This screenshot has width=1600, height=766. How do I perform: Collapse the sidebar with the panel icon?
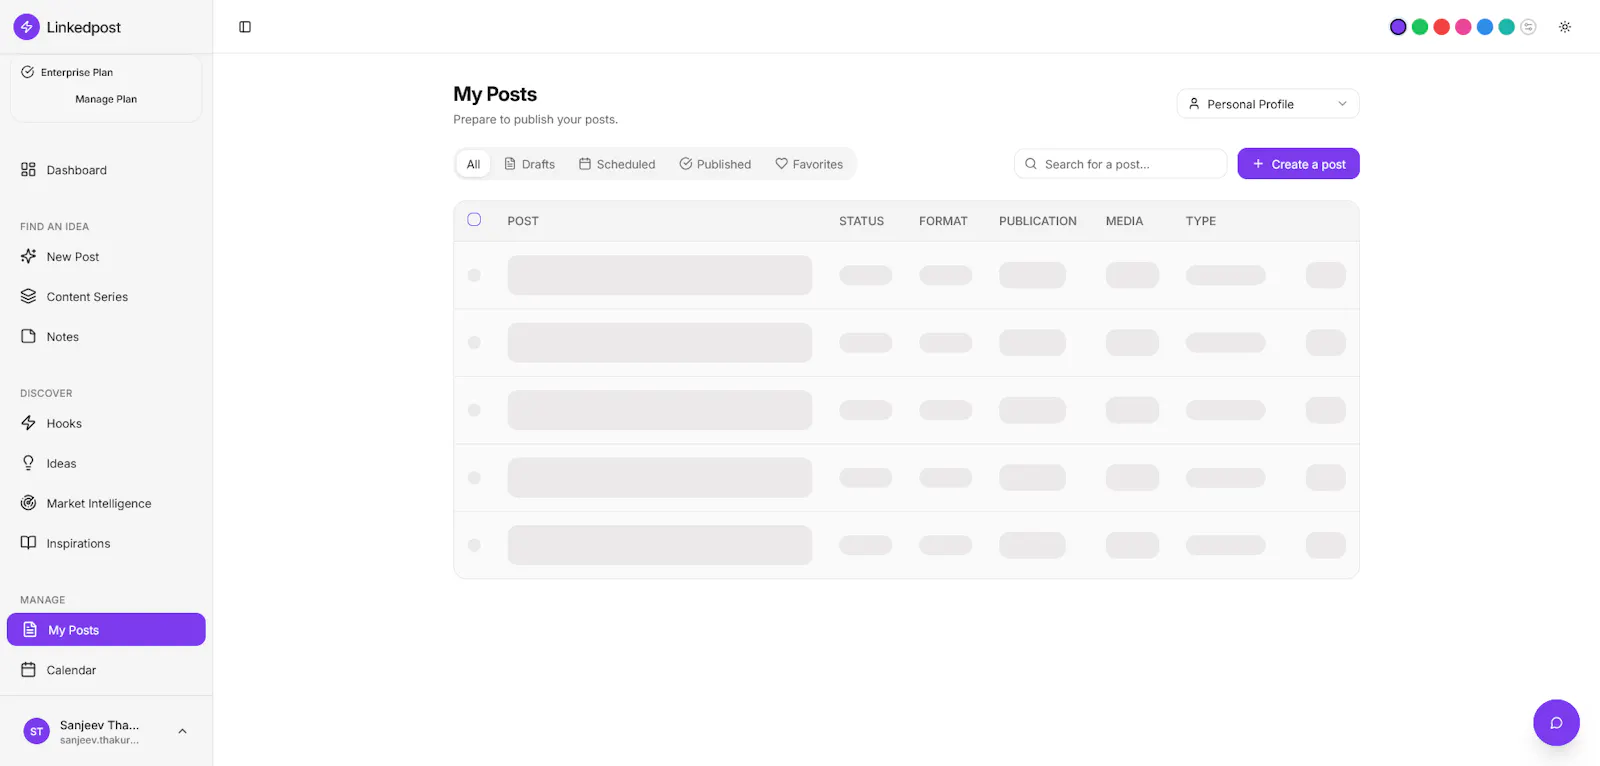(245, 27)
